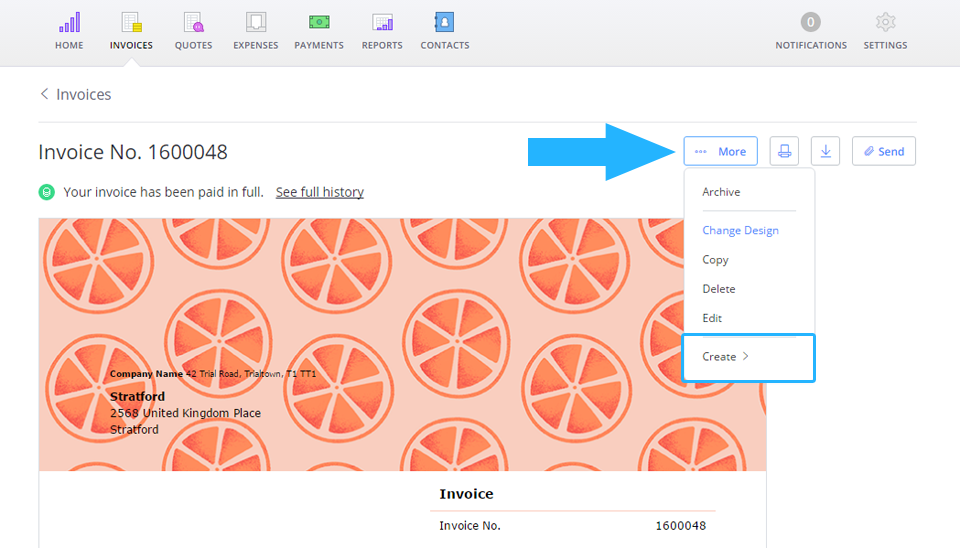960x548 pixels.
Task: Download the invoice using download icon
Action: tap(825, 151)
